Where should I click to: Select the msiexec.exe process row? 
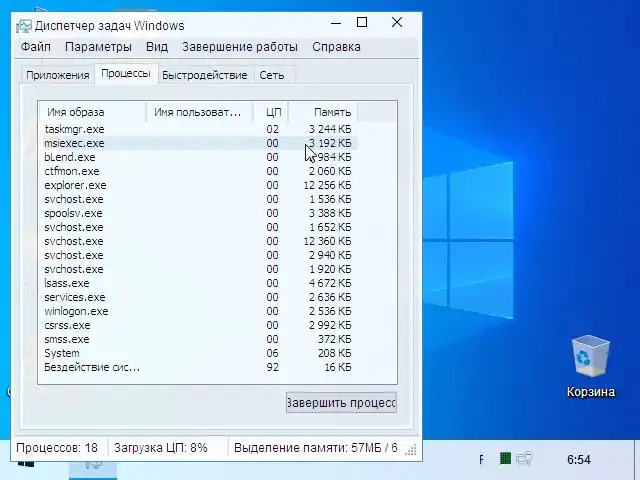[x=198, y=143]
